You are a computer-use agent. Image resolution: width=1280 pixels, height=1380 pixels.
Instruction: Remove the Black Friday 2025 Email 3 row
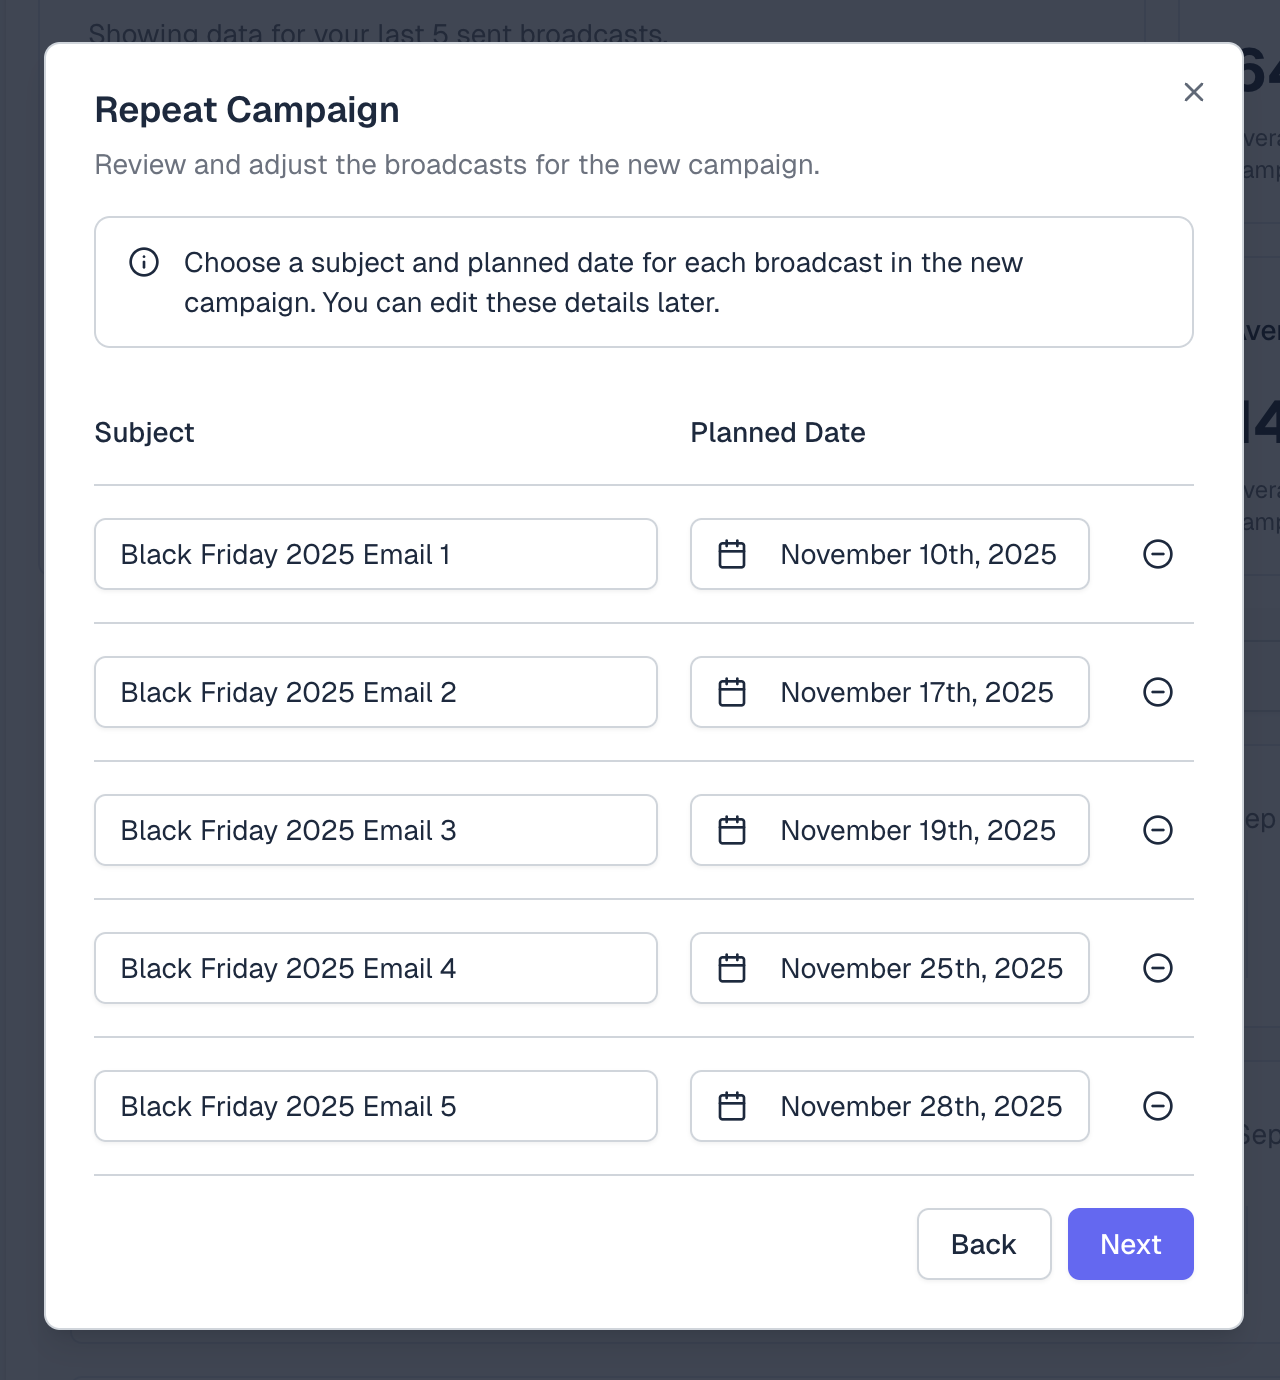click(x=1158, y=830)
